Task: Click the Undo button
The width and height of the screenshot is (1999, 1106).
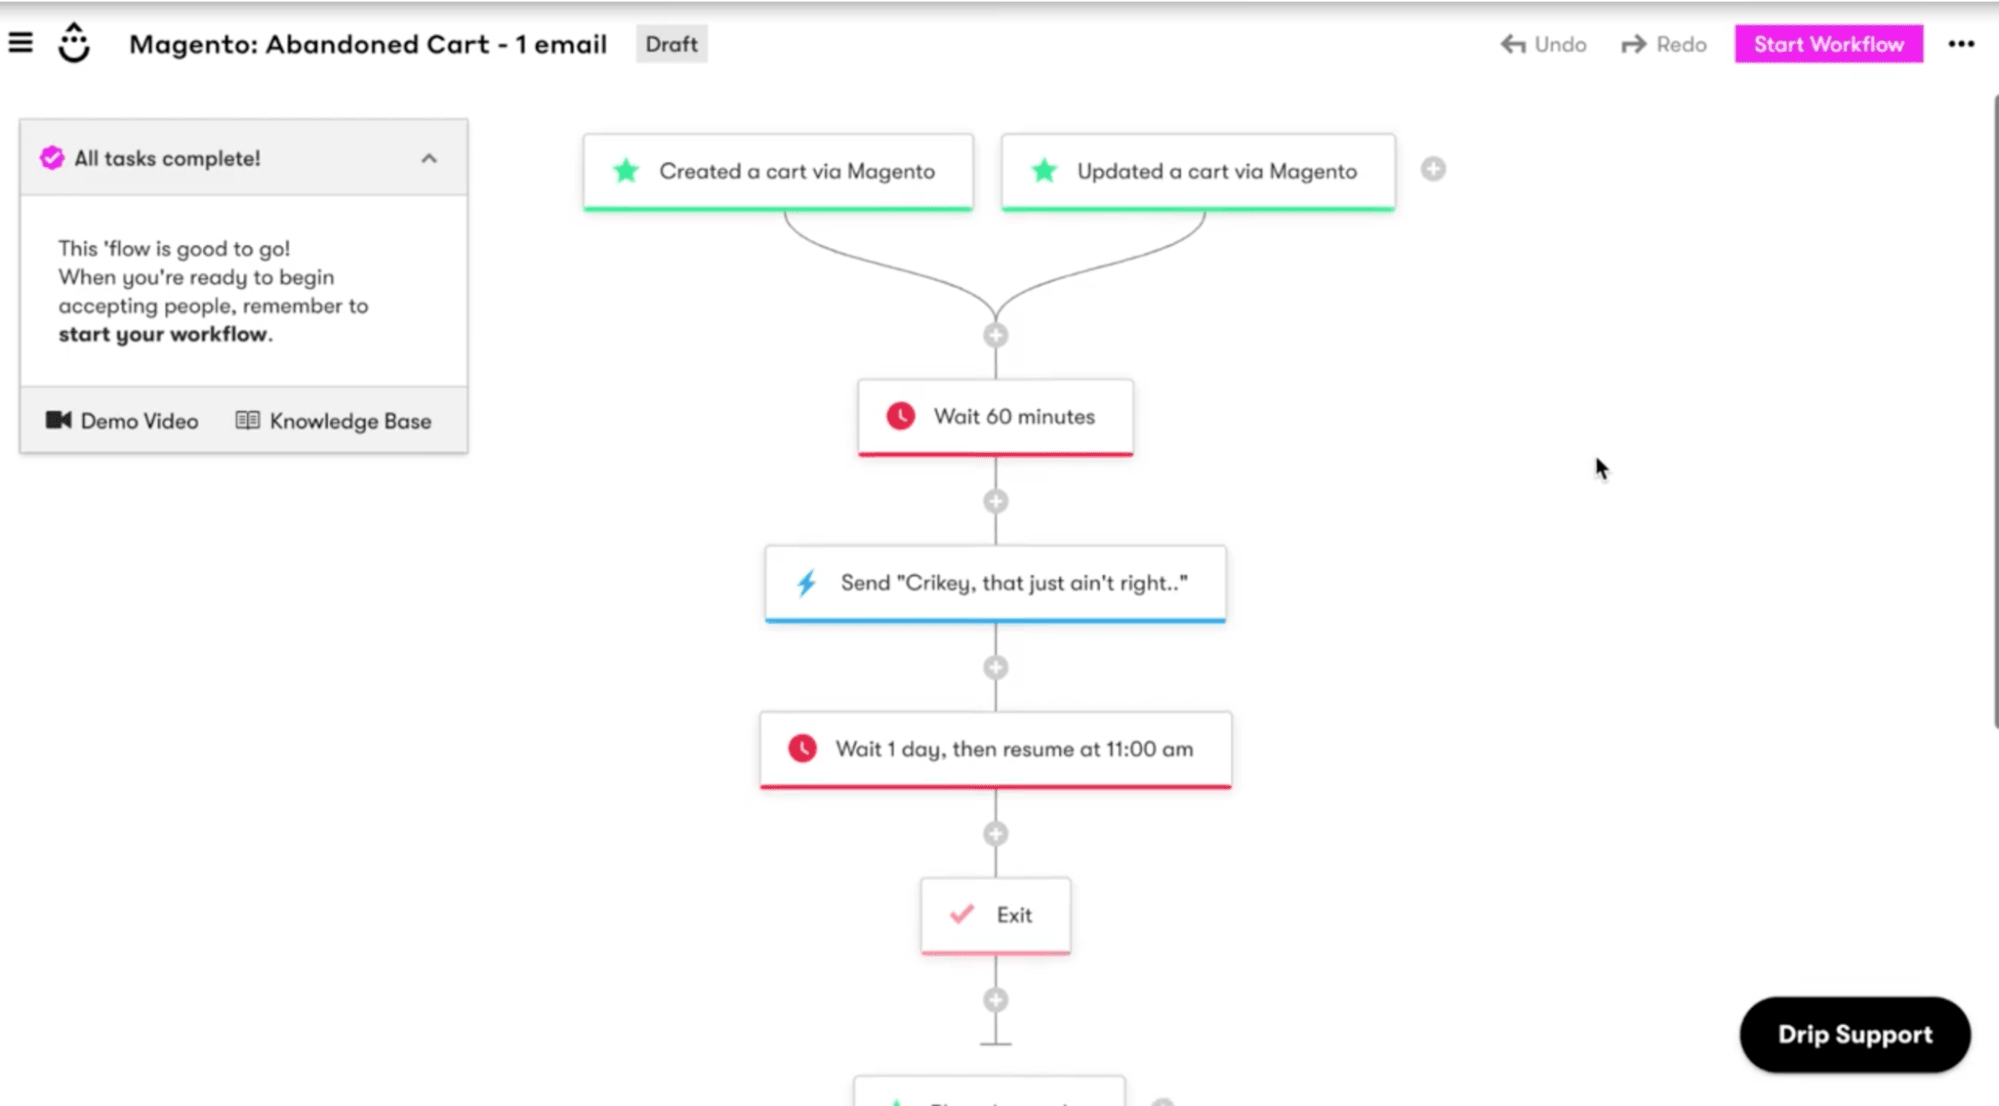Action: [x=1543, y=44]
